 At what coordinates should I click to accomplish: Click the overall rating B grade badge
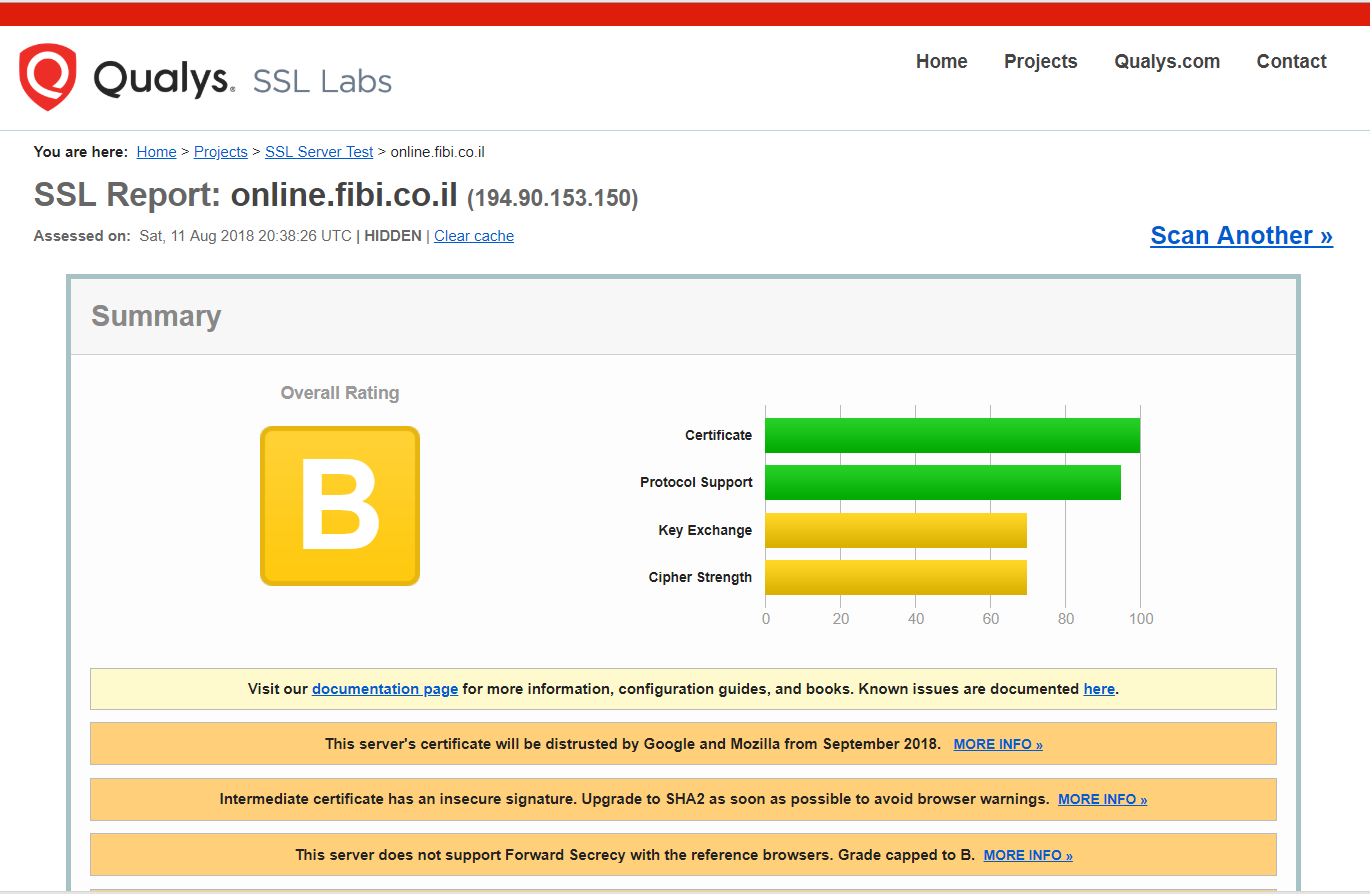tap(340, 506)
